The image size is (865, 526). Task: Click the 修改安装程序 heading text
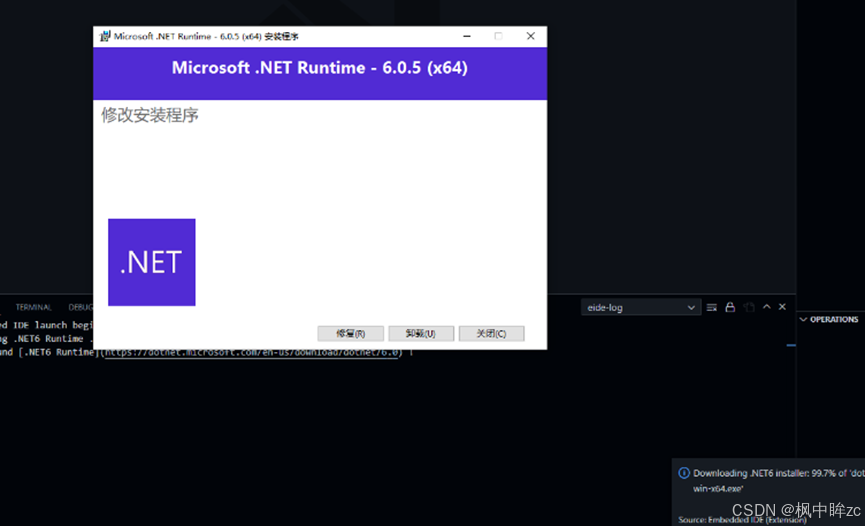[x=149, y=115]
